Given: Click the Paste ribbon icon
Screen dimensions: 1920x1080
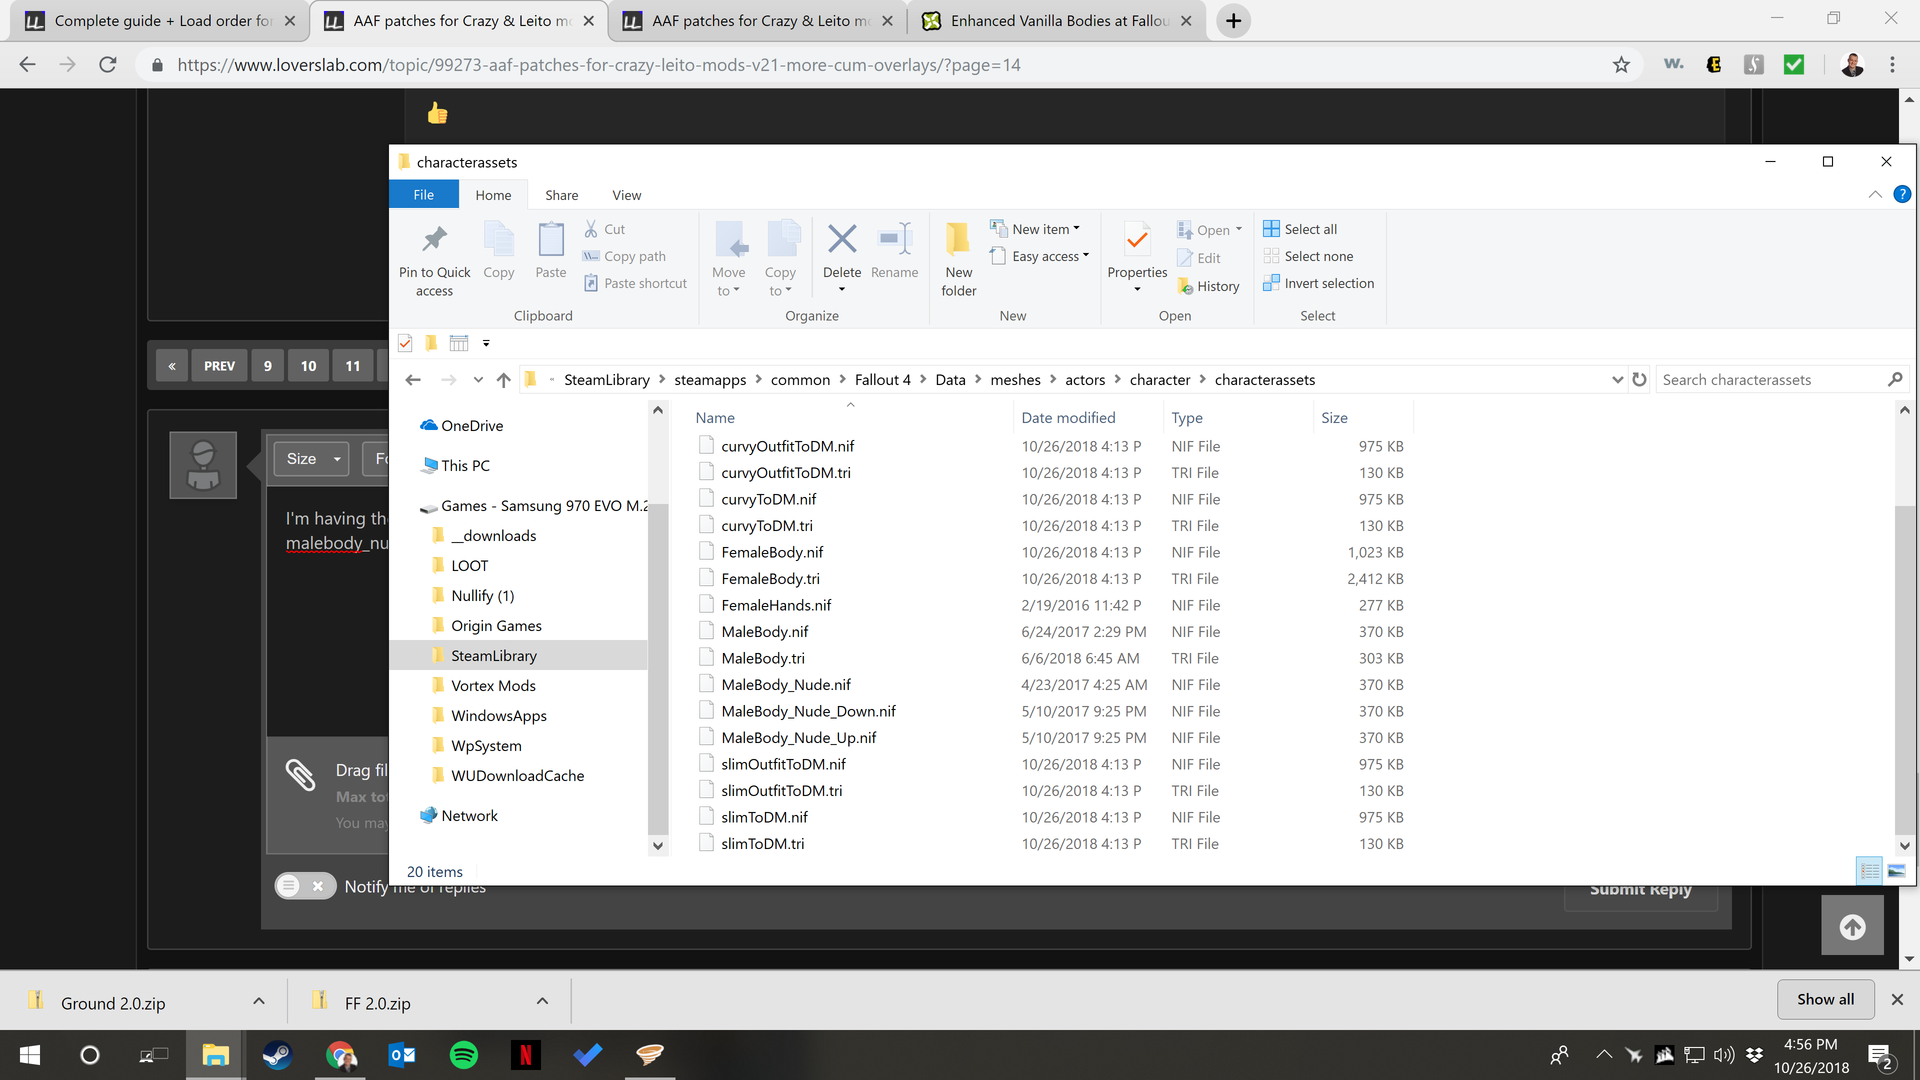Looking at the screenshot, I should 550,240.
